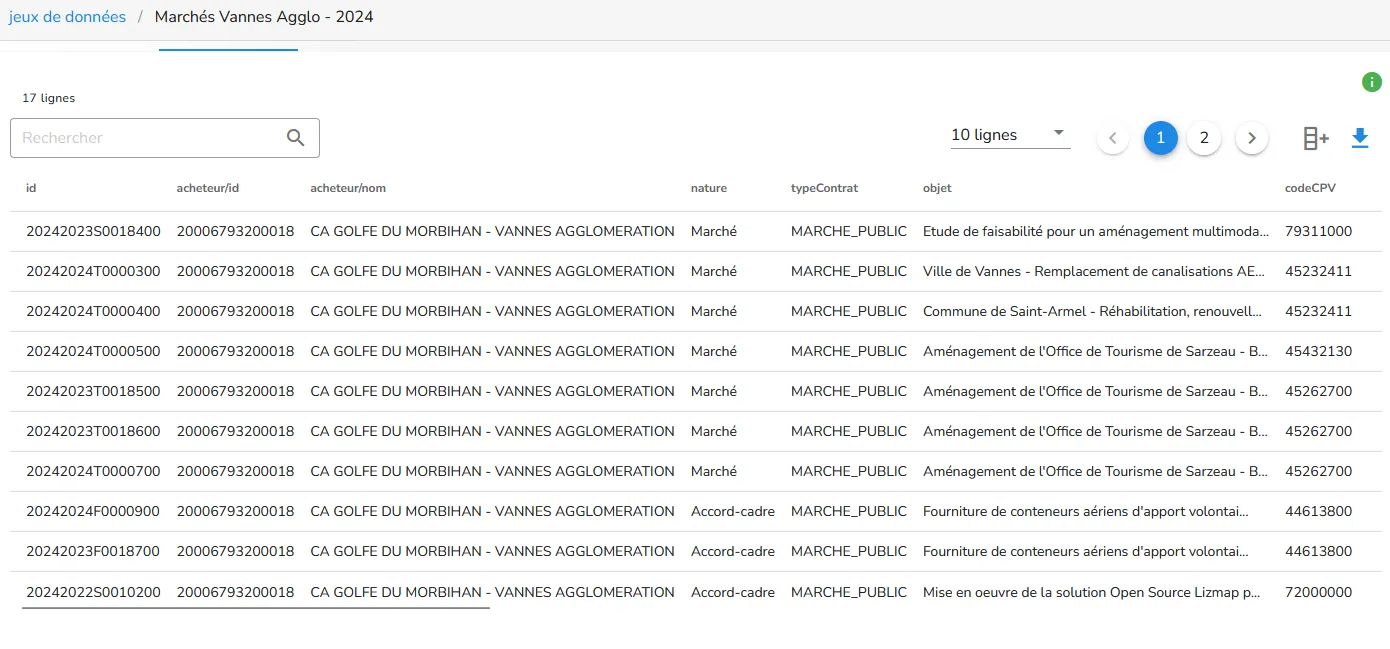Download the dataset with the blue arrow icon

1360,138
